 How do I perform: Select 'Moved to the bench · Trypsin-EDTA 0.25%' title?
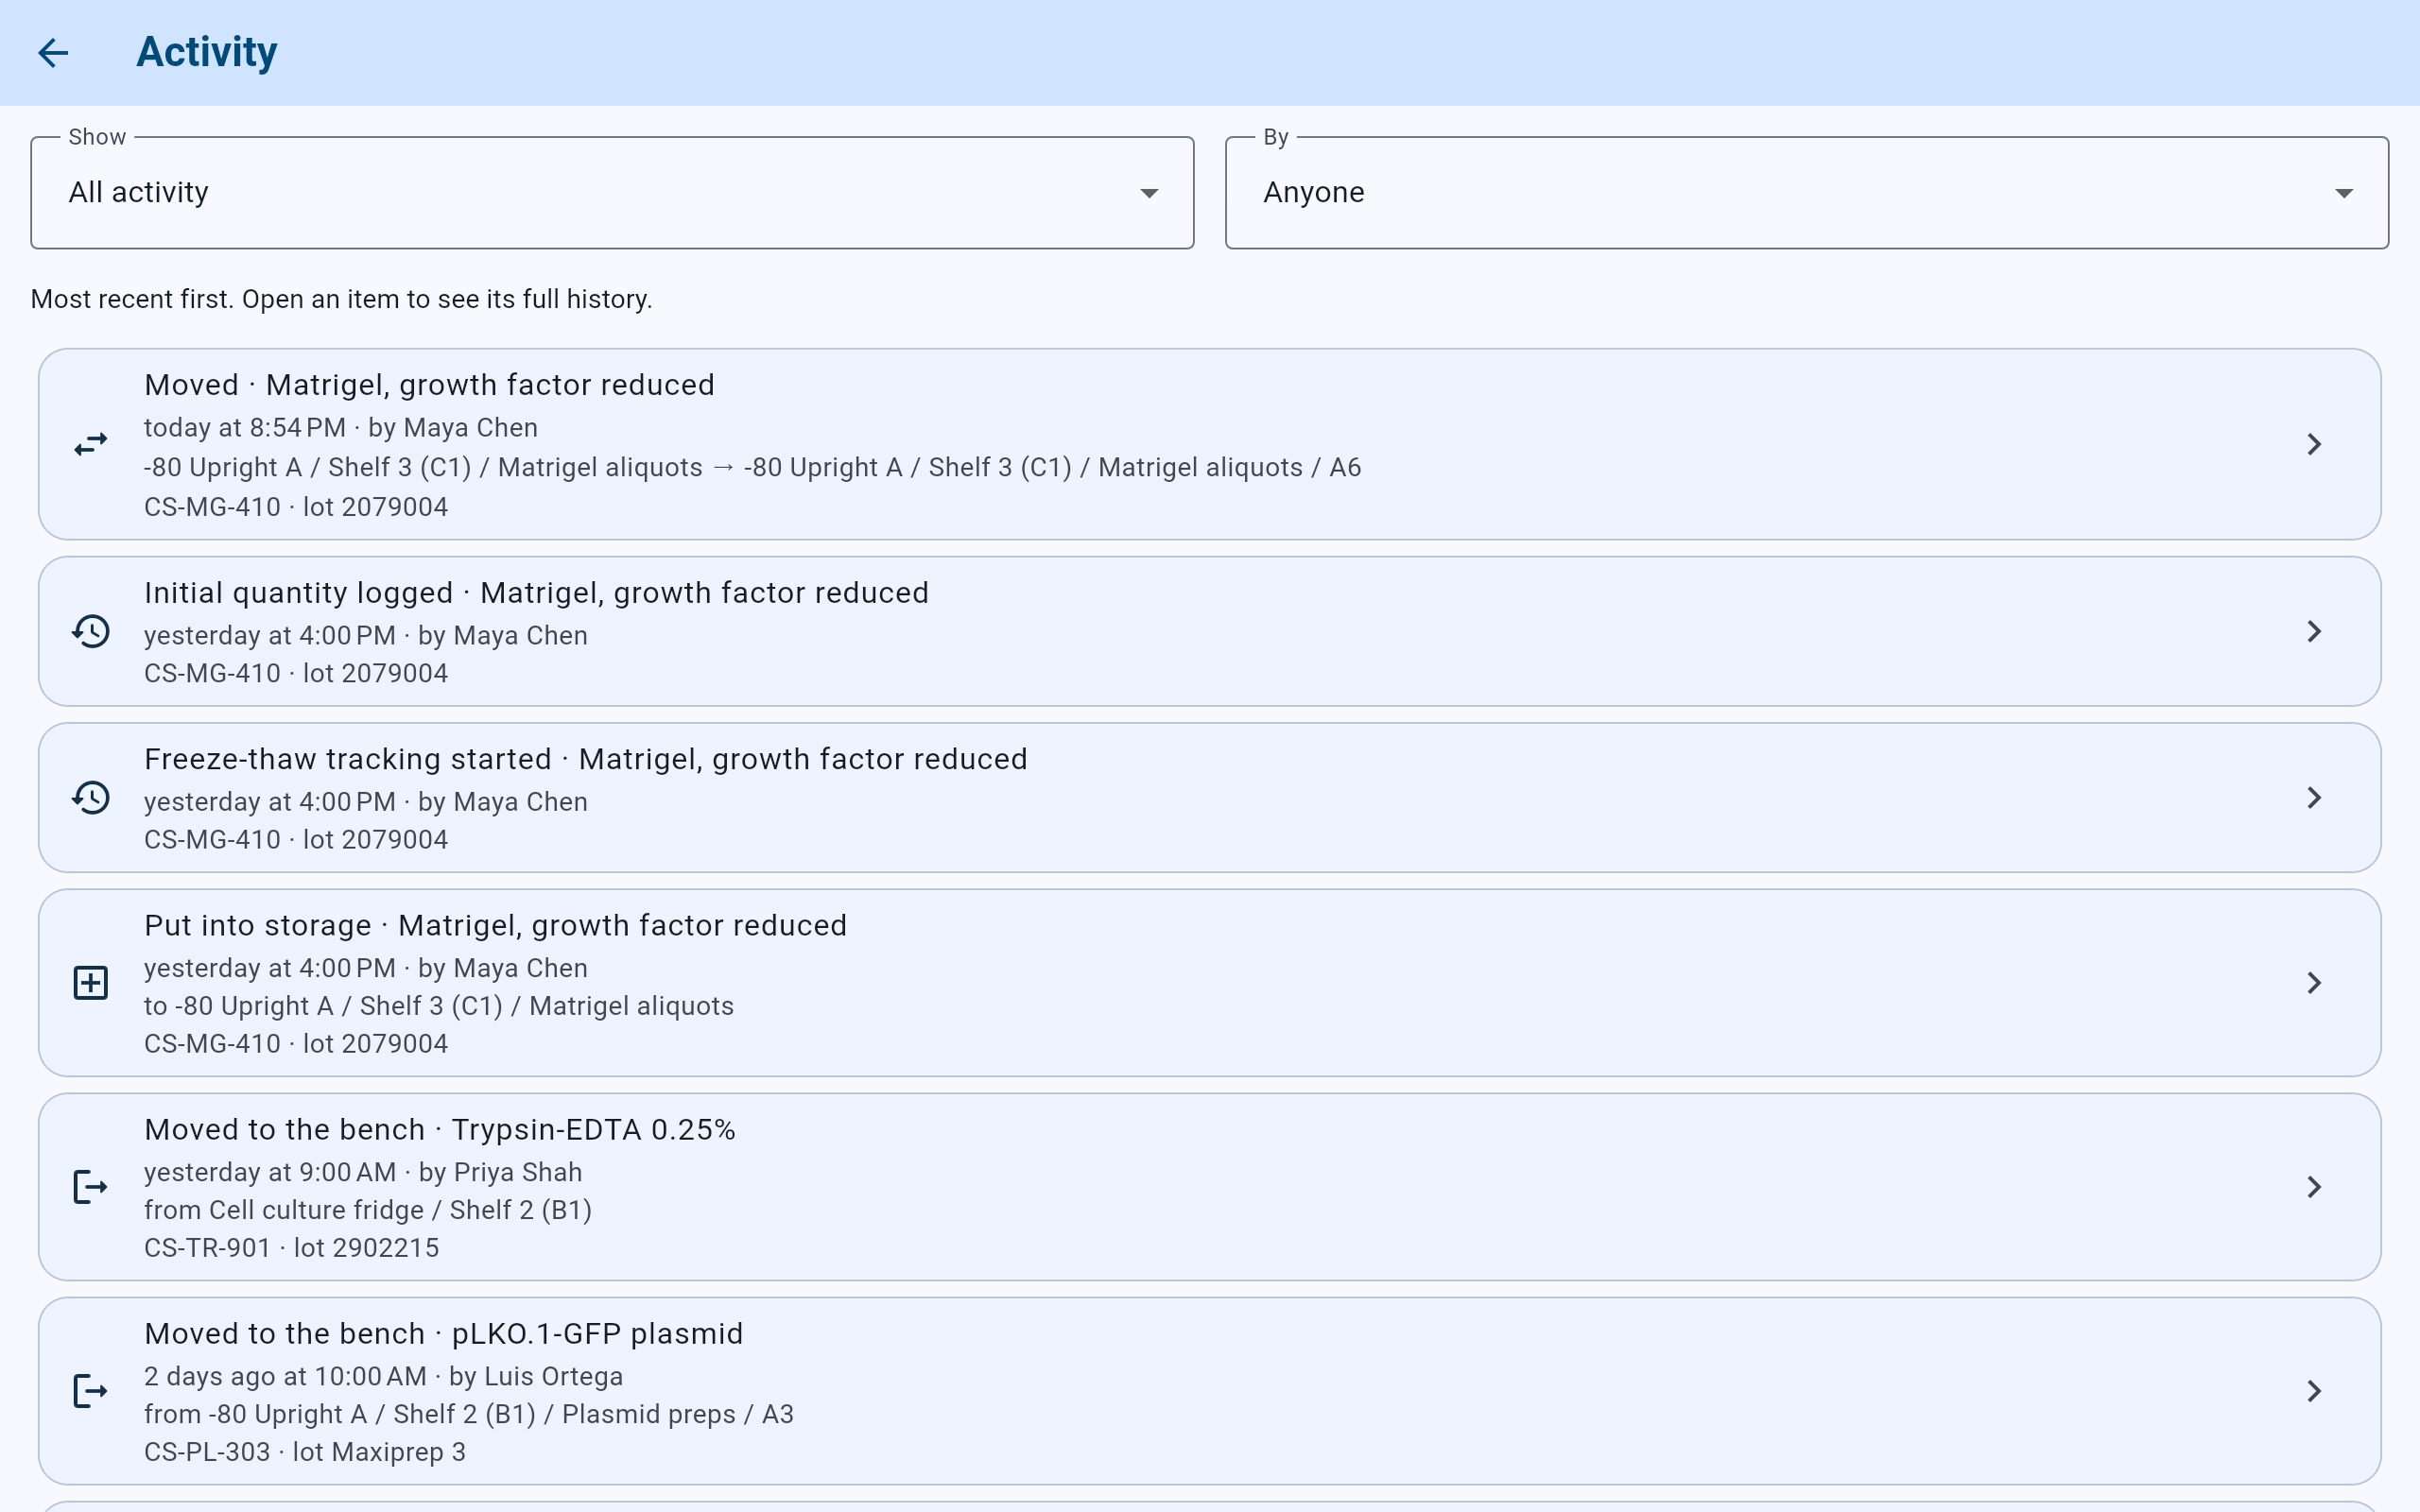[440, 1129]
